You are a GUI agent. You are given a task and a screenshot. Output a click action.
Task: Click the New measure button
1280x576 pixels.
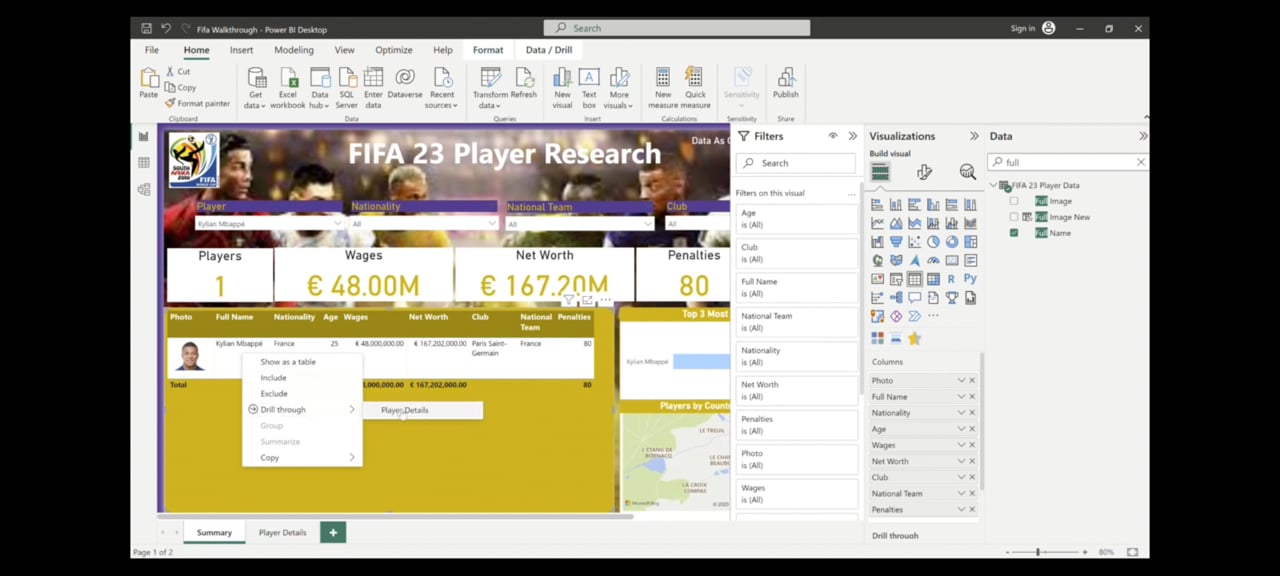(x=663, y=88)
